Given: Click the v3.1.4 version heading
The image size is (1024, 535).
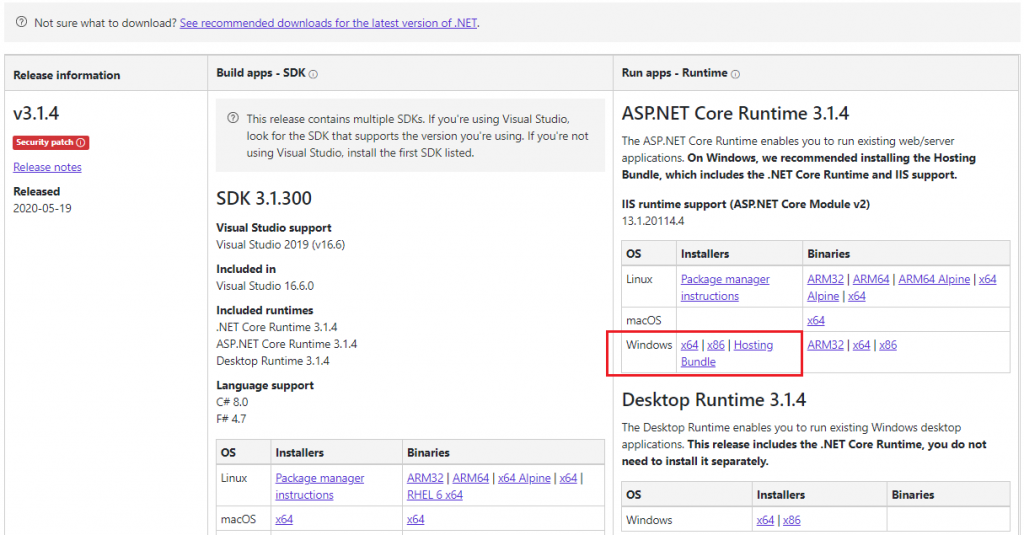Looking at the screenshot, I should (x=36, y=114).
